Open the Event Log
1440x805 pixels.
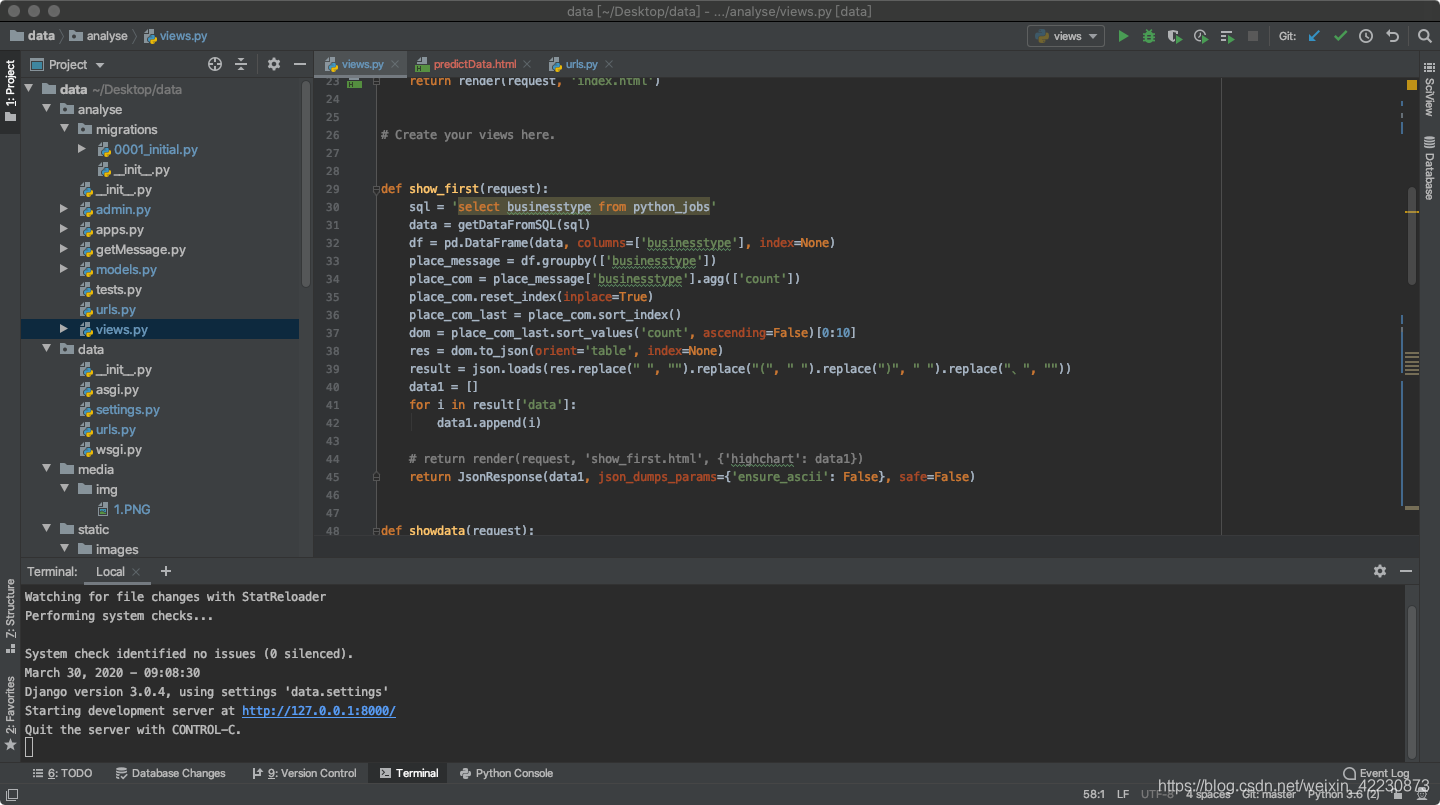pyautogui.click(x=1376, y=773)
